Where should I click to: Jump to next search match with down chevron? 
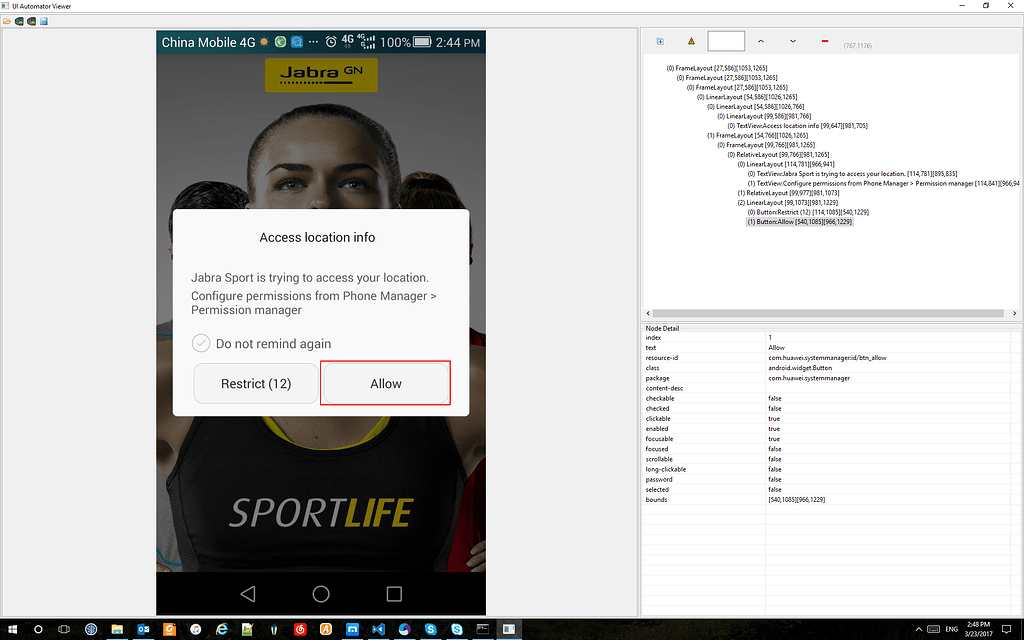click(793, 41)
